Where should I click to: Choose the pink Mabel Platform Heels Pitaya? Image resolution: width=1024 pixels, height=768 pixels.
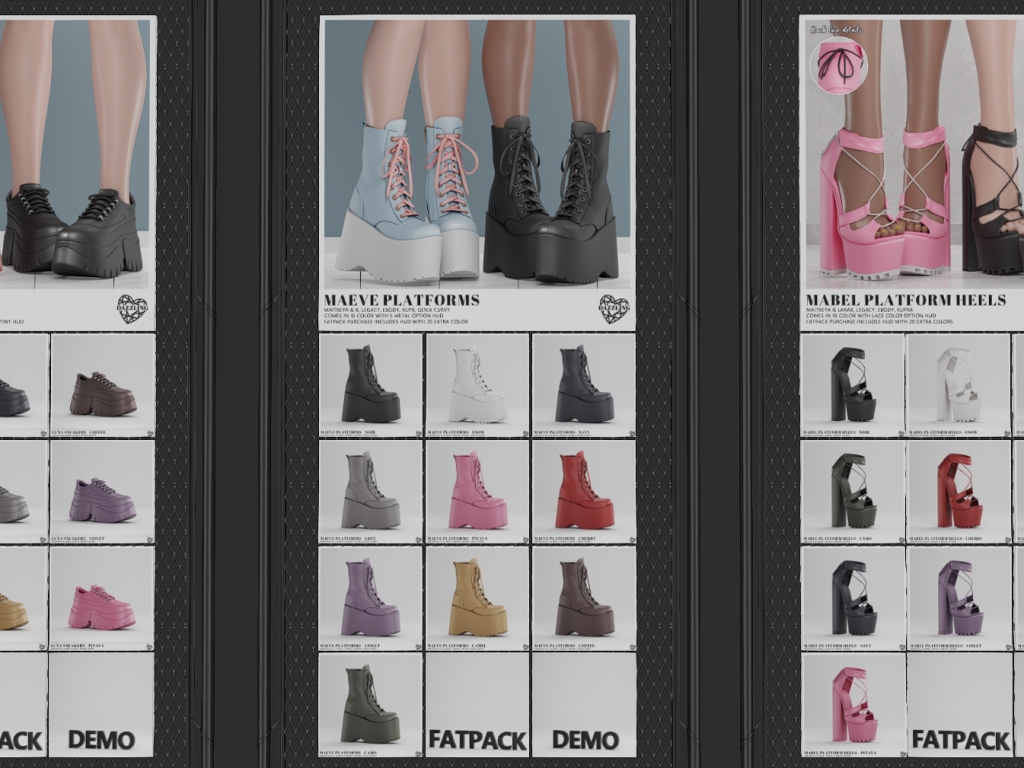[852, 705]
